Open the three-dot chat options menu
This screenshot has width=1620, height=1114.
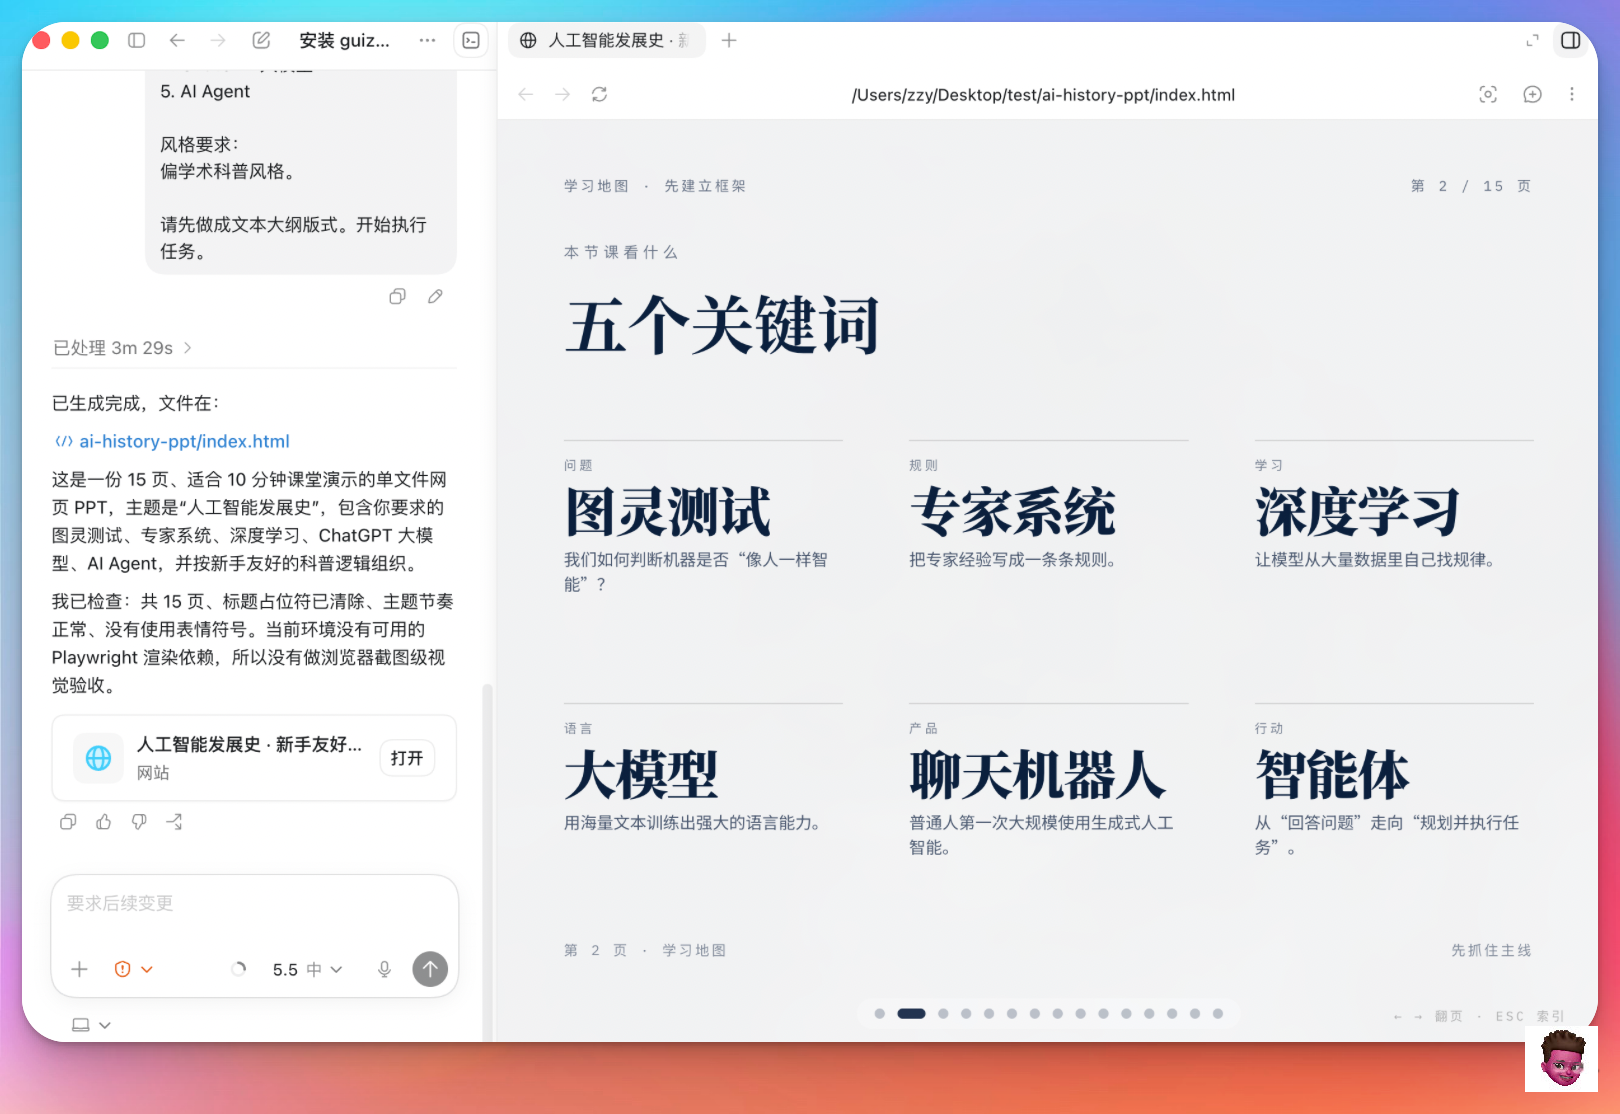(x=428, y=40)
